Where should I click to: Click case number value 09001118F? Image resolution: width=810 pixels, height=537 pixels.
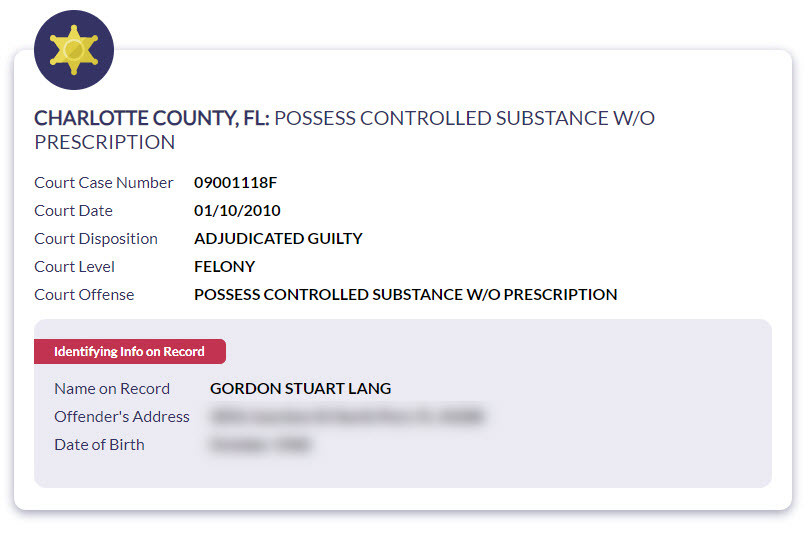click(235, 183)
